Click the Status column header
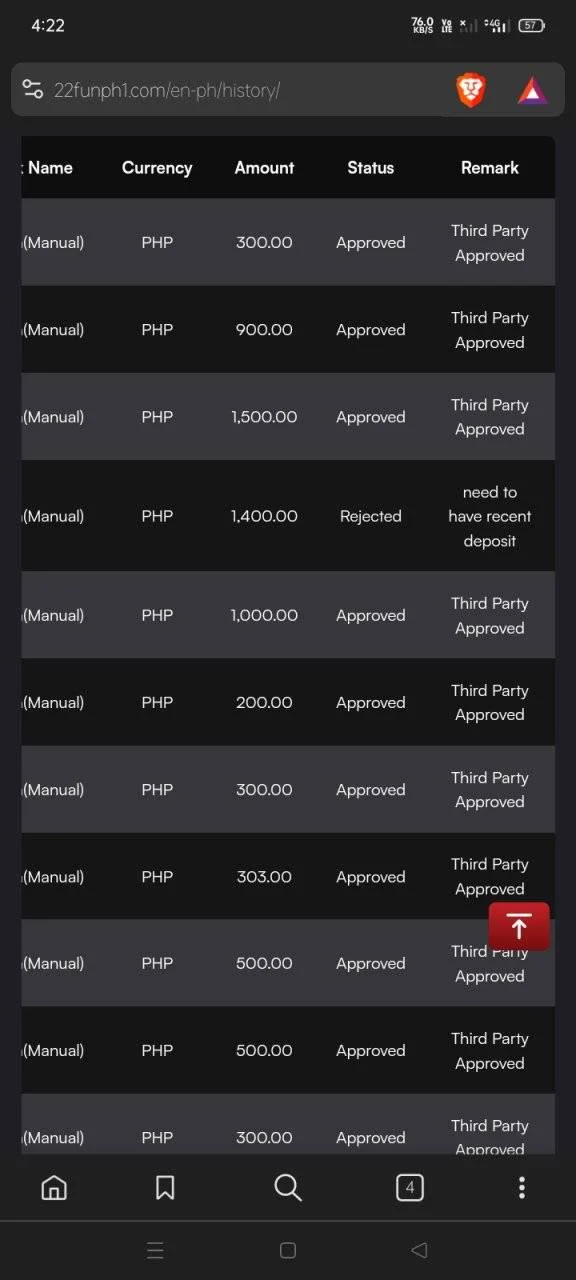 [x=370, y=168]
